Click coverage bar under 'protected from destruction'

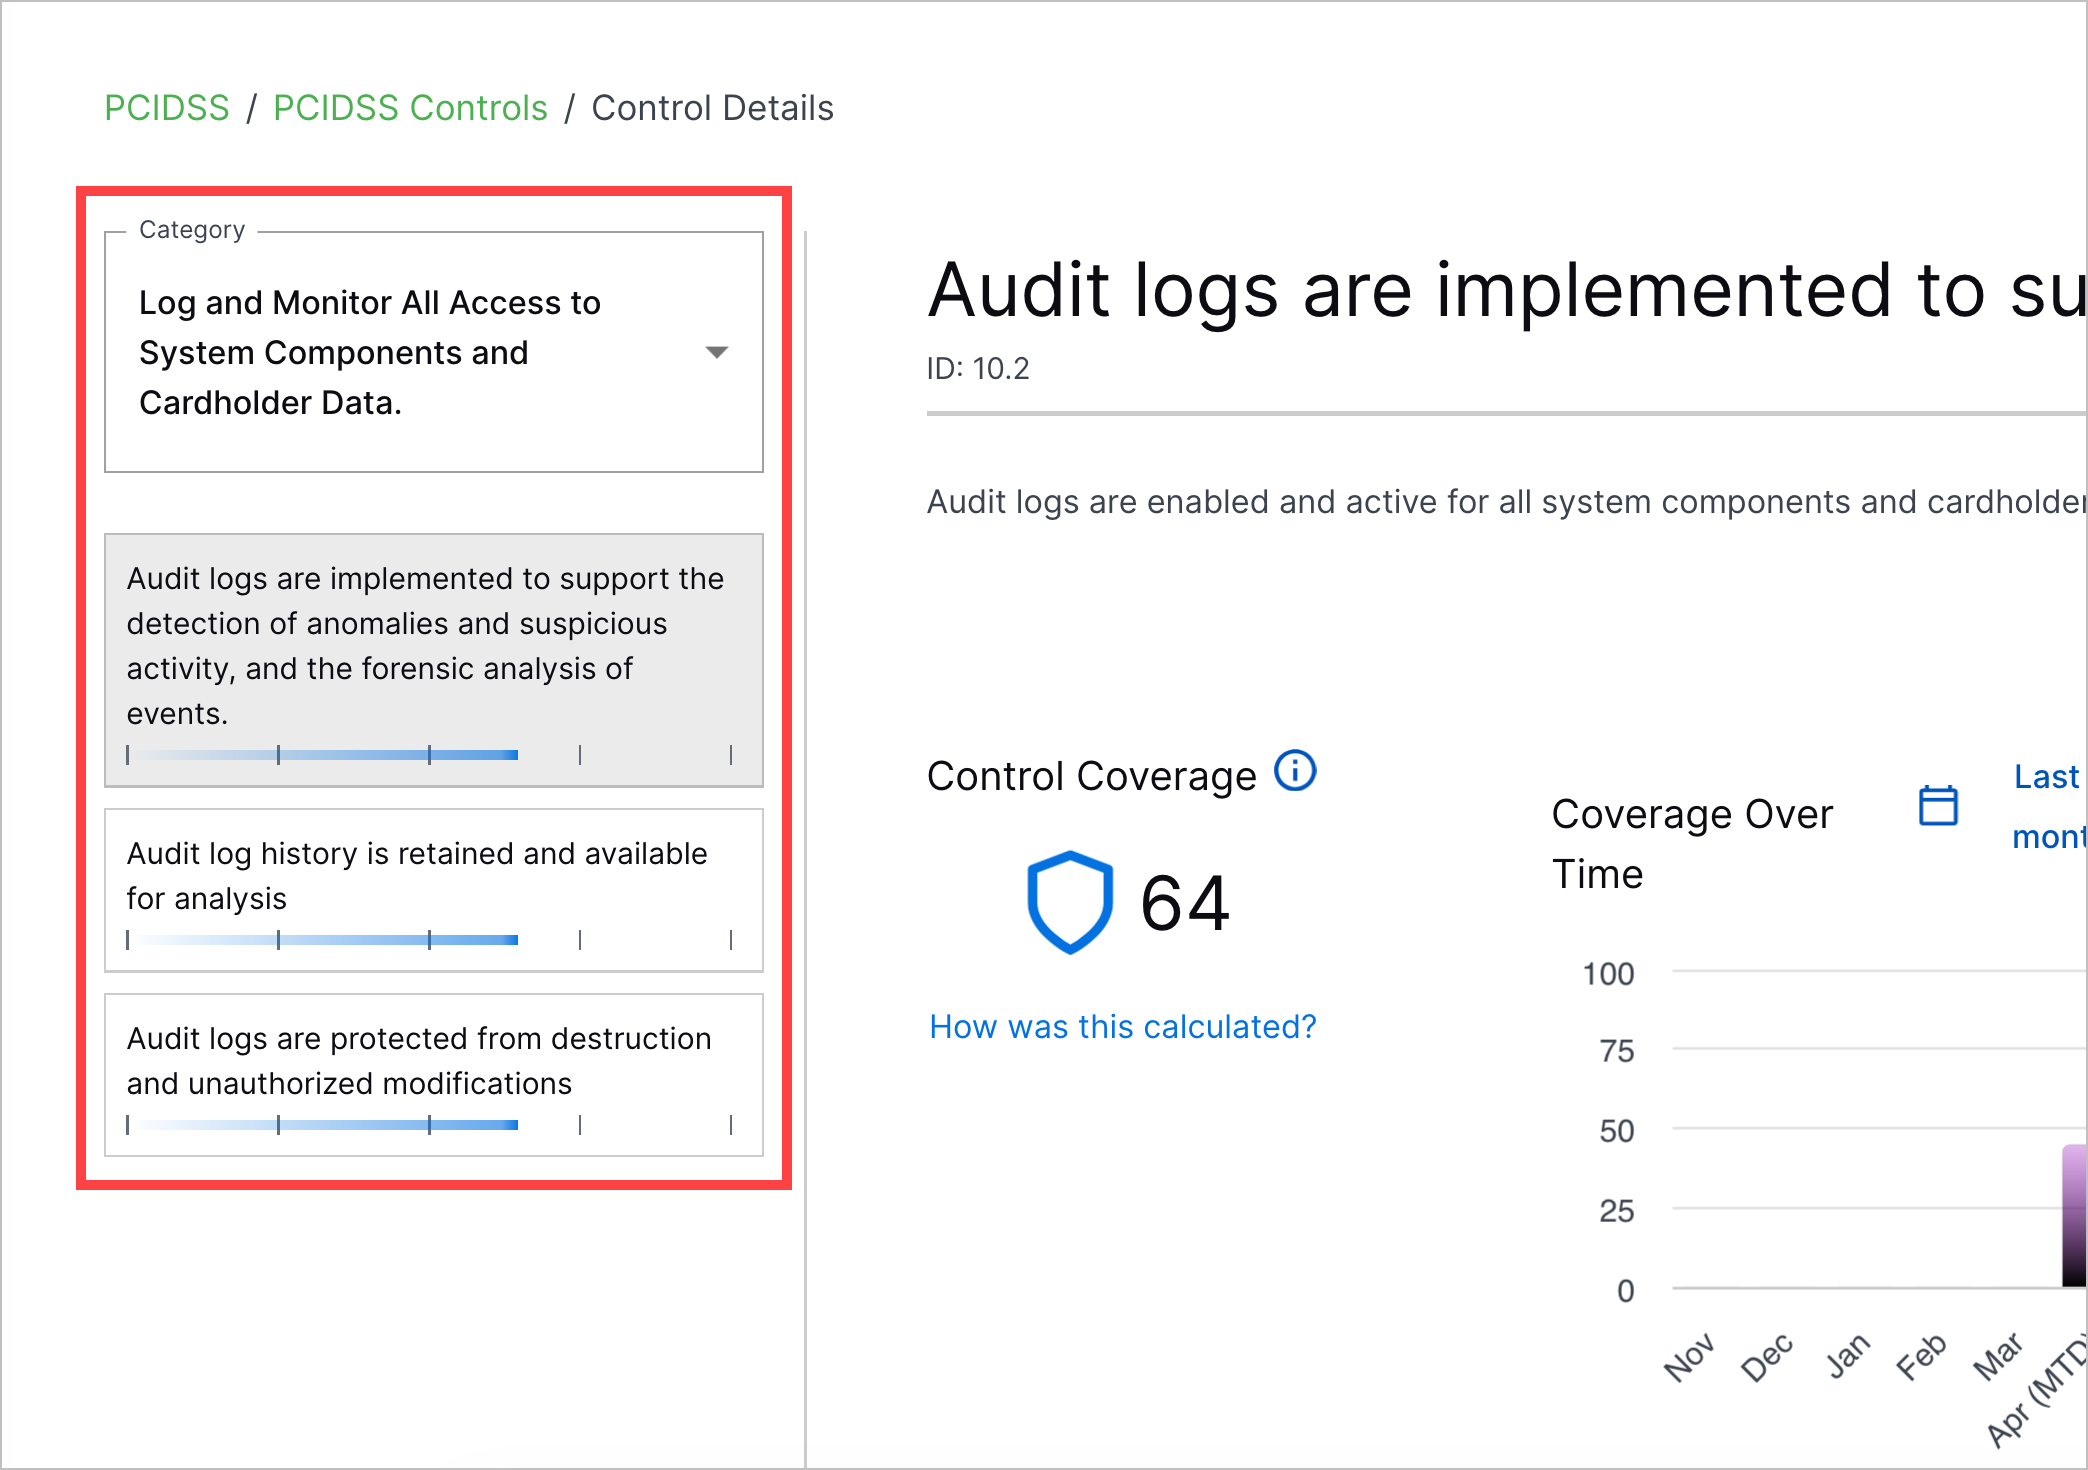pos(430,1125)
